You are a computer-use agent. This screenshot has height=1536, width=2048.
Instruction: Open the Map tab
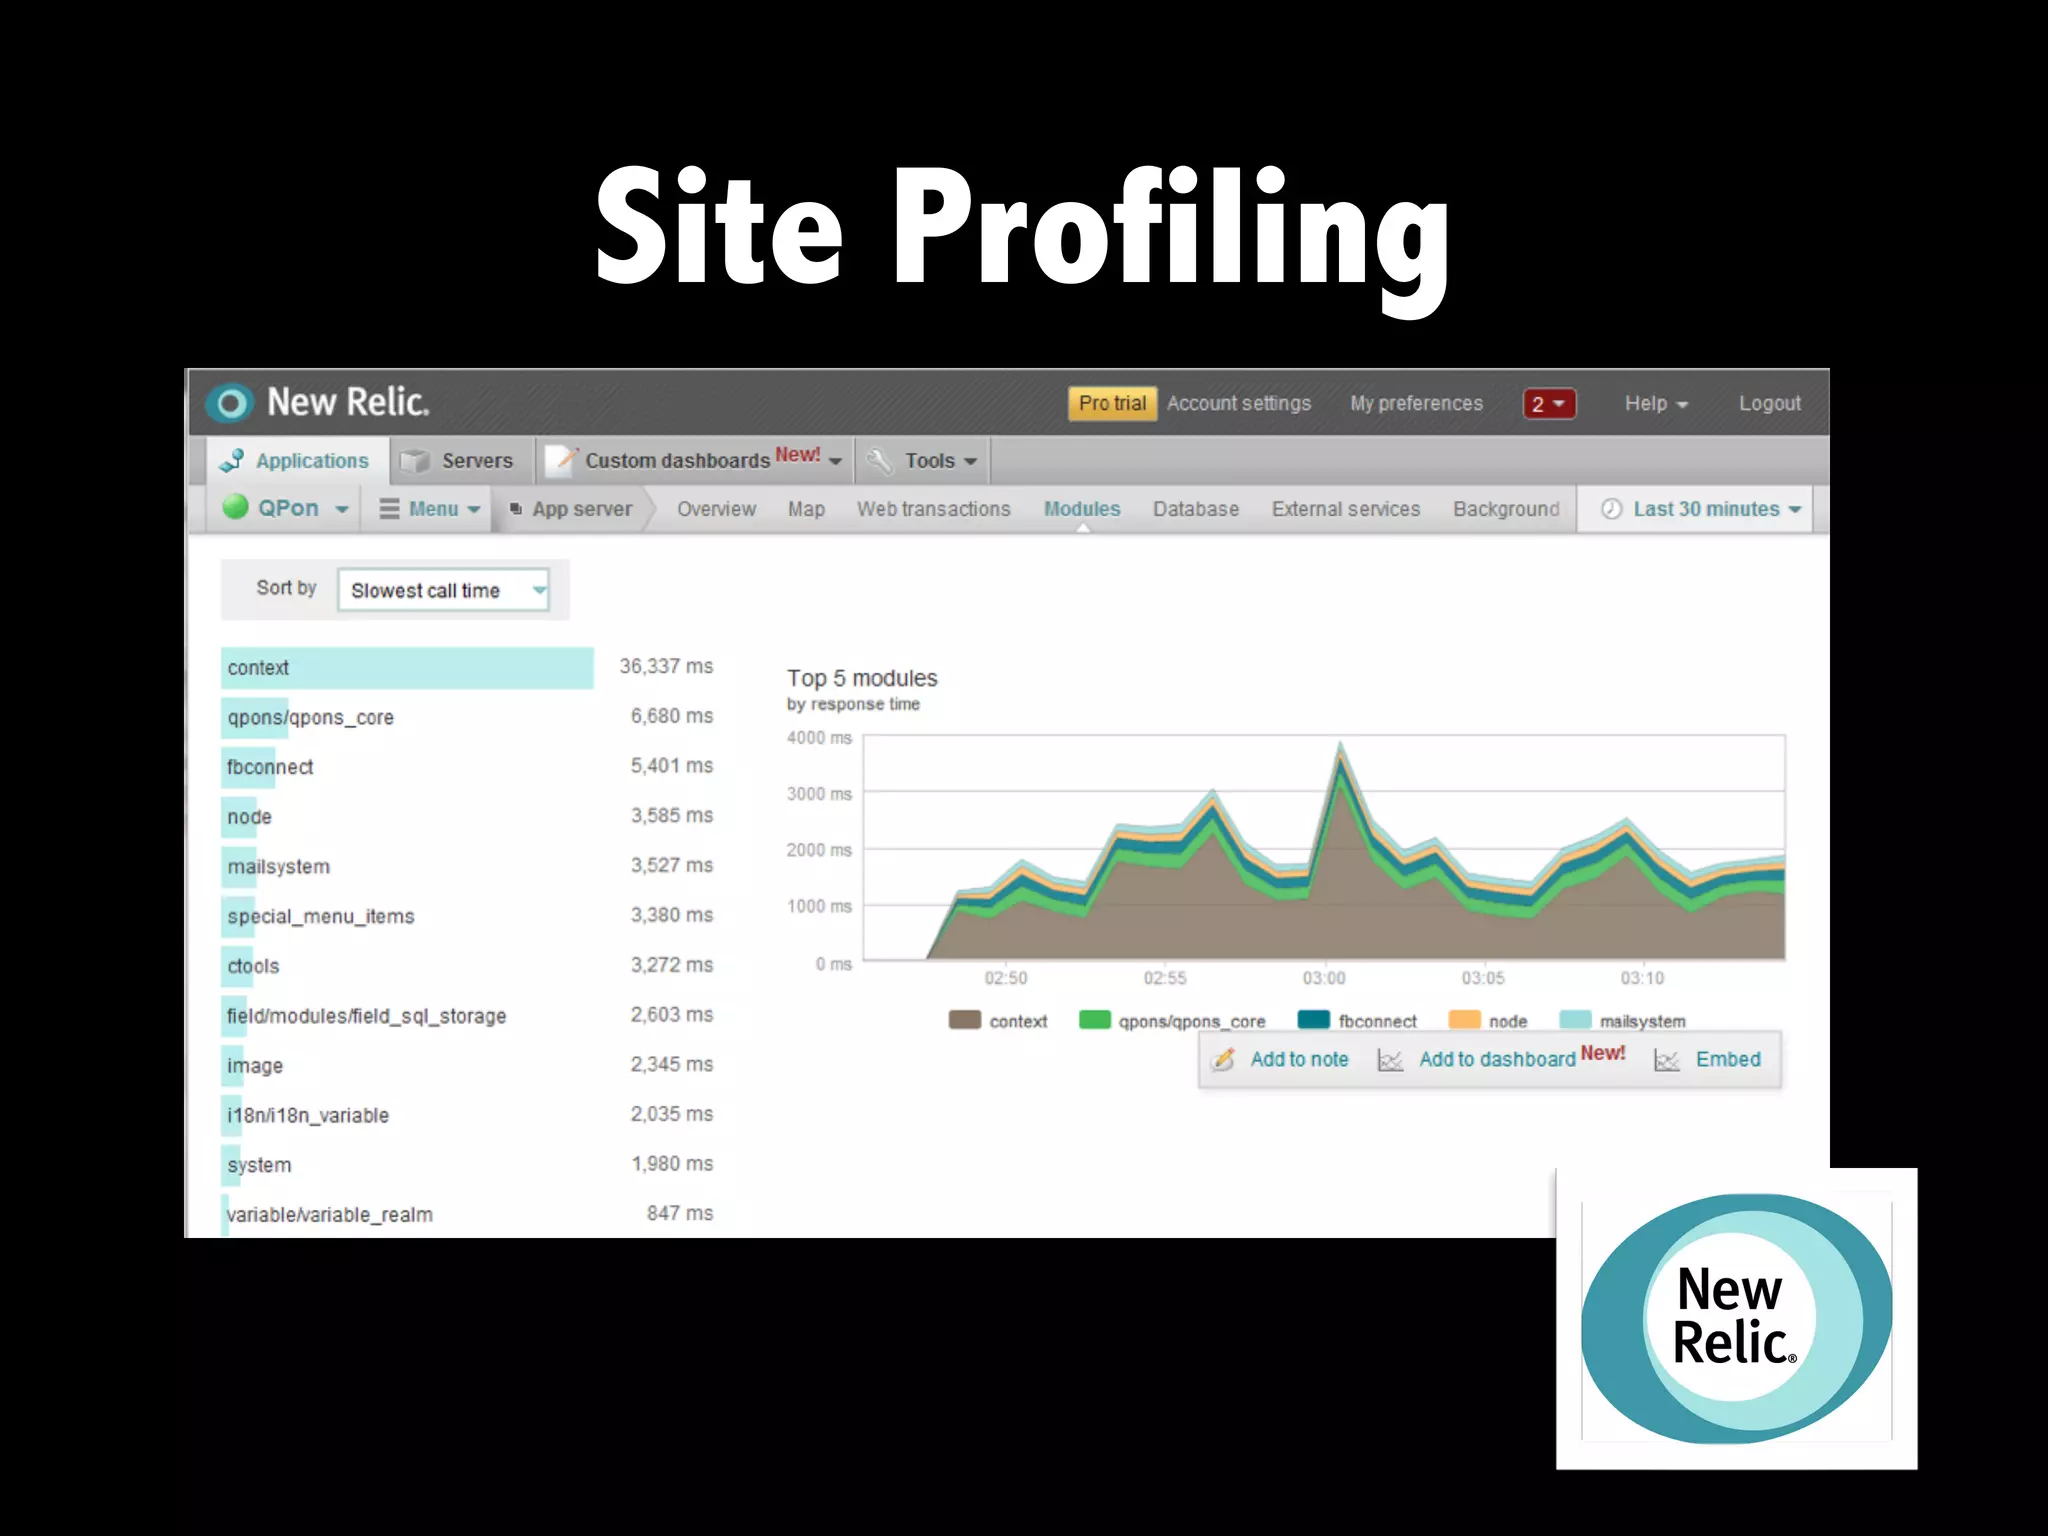click(806, 509)
